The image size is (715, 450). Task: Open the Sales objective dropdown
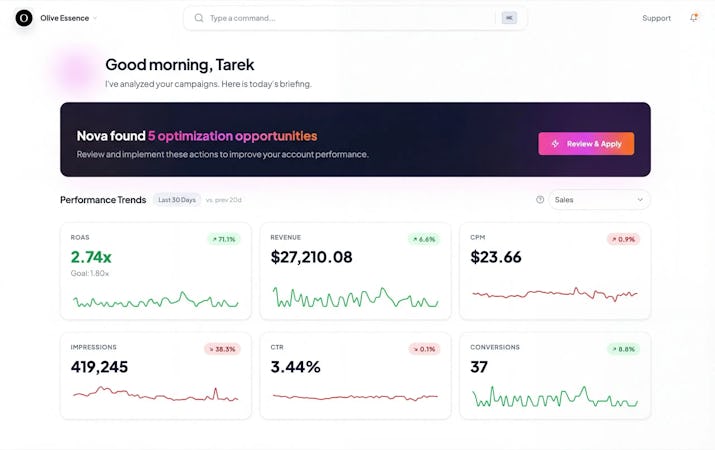click(599, 200)
